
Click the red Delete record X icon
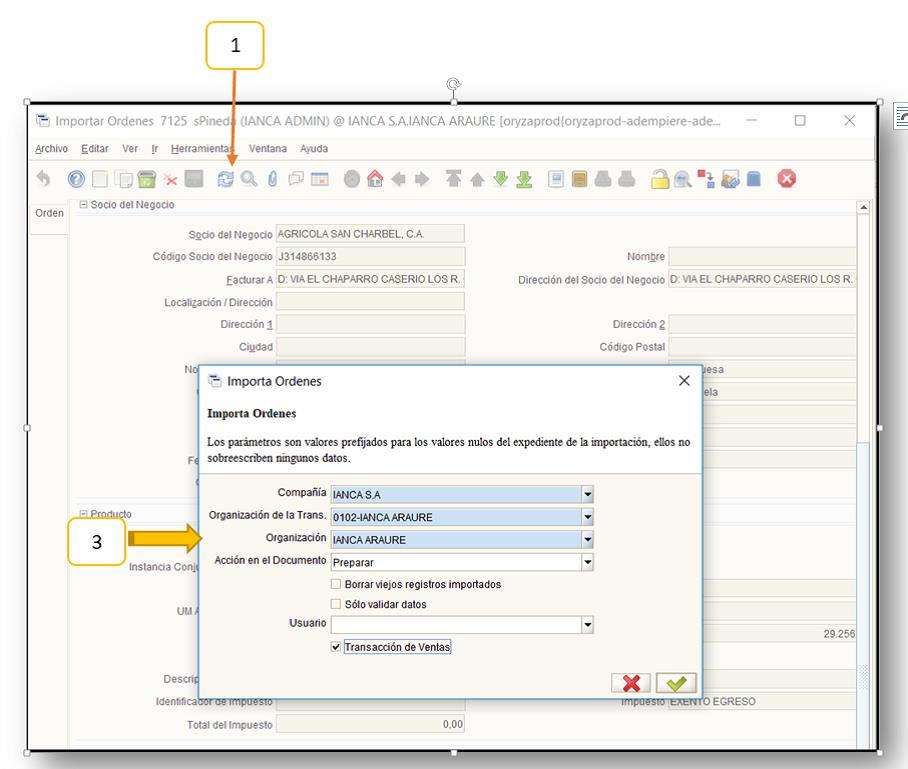pos(169,179)
